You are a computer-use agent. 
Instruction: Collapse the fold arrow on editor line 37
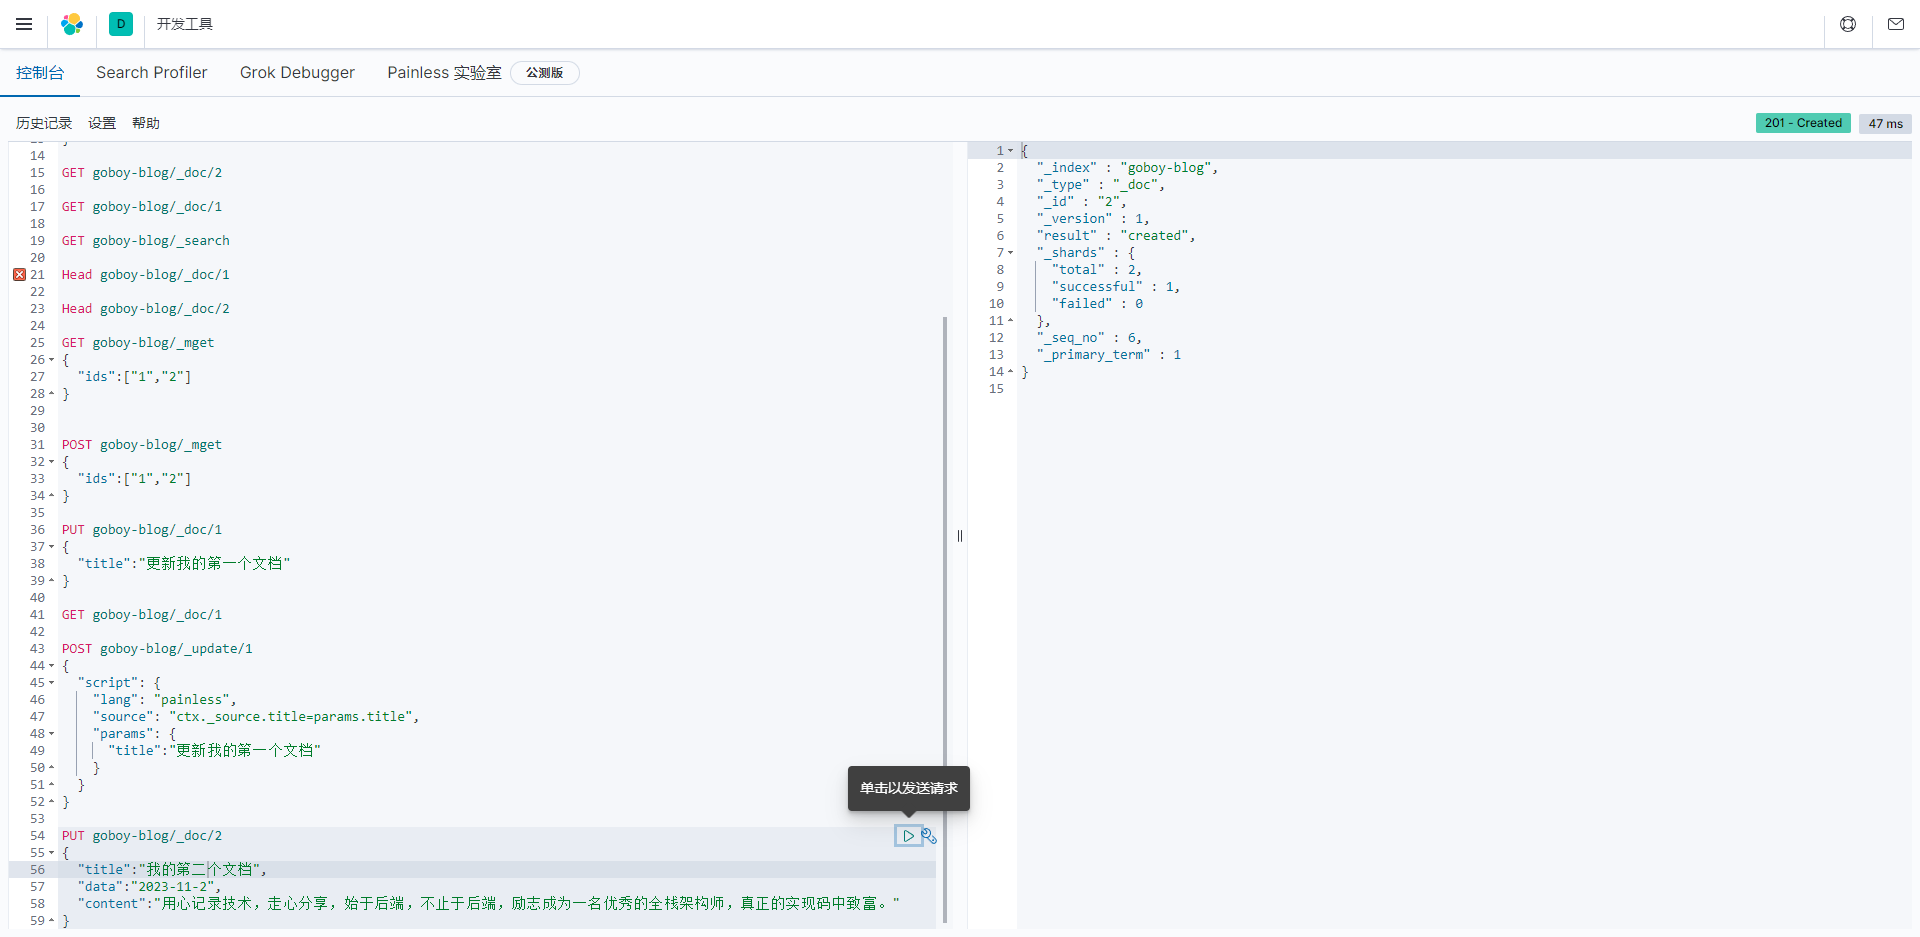click(x=52, y=547)
